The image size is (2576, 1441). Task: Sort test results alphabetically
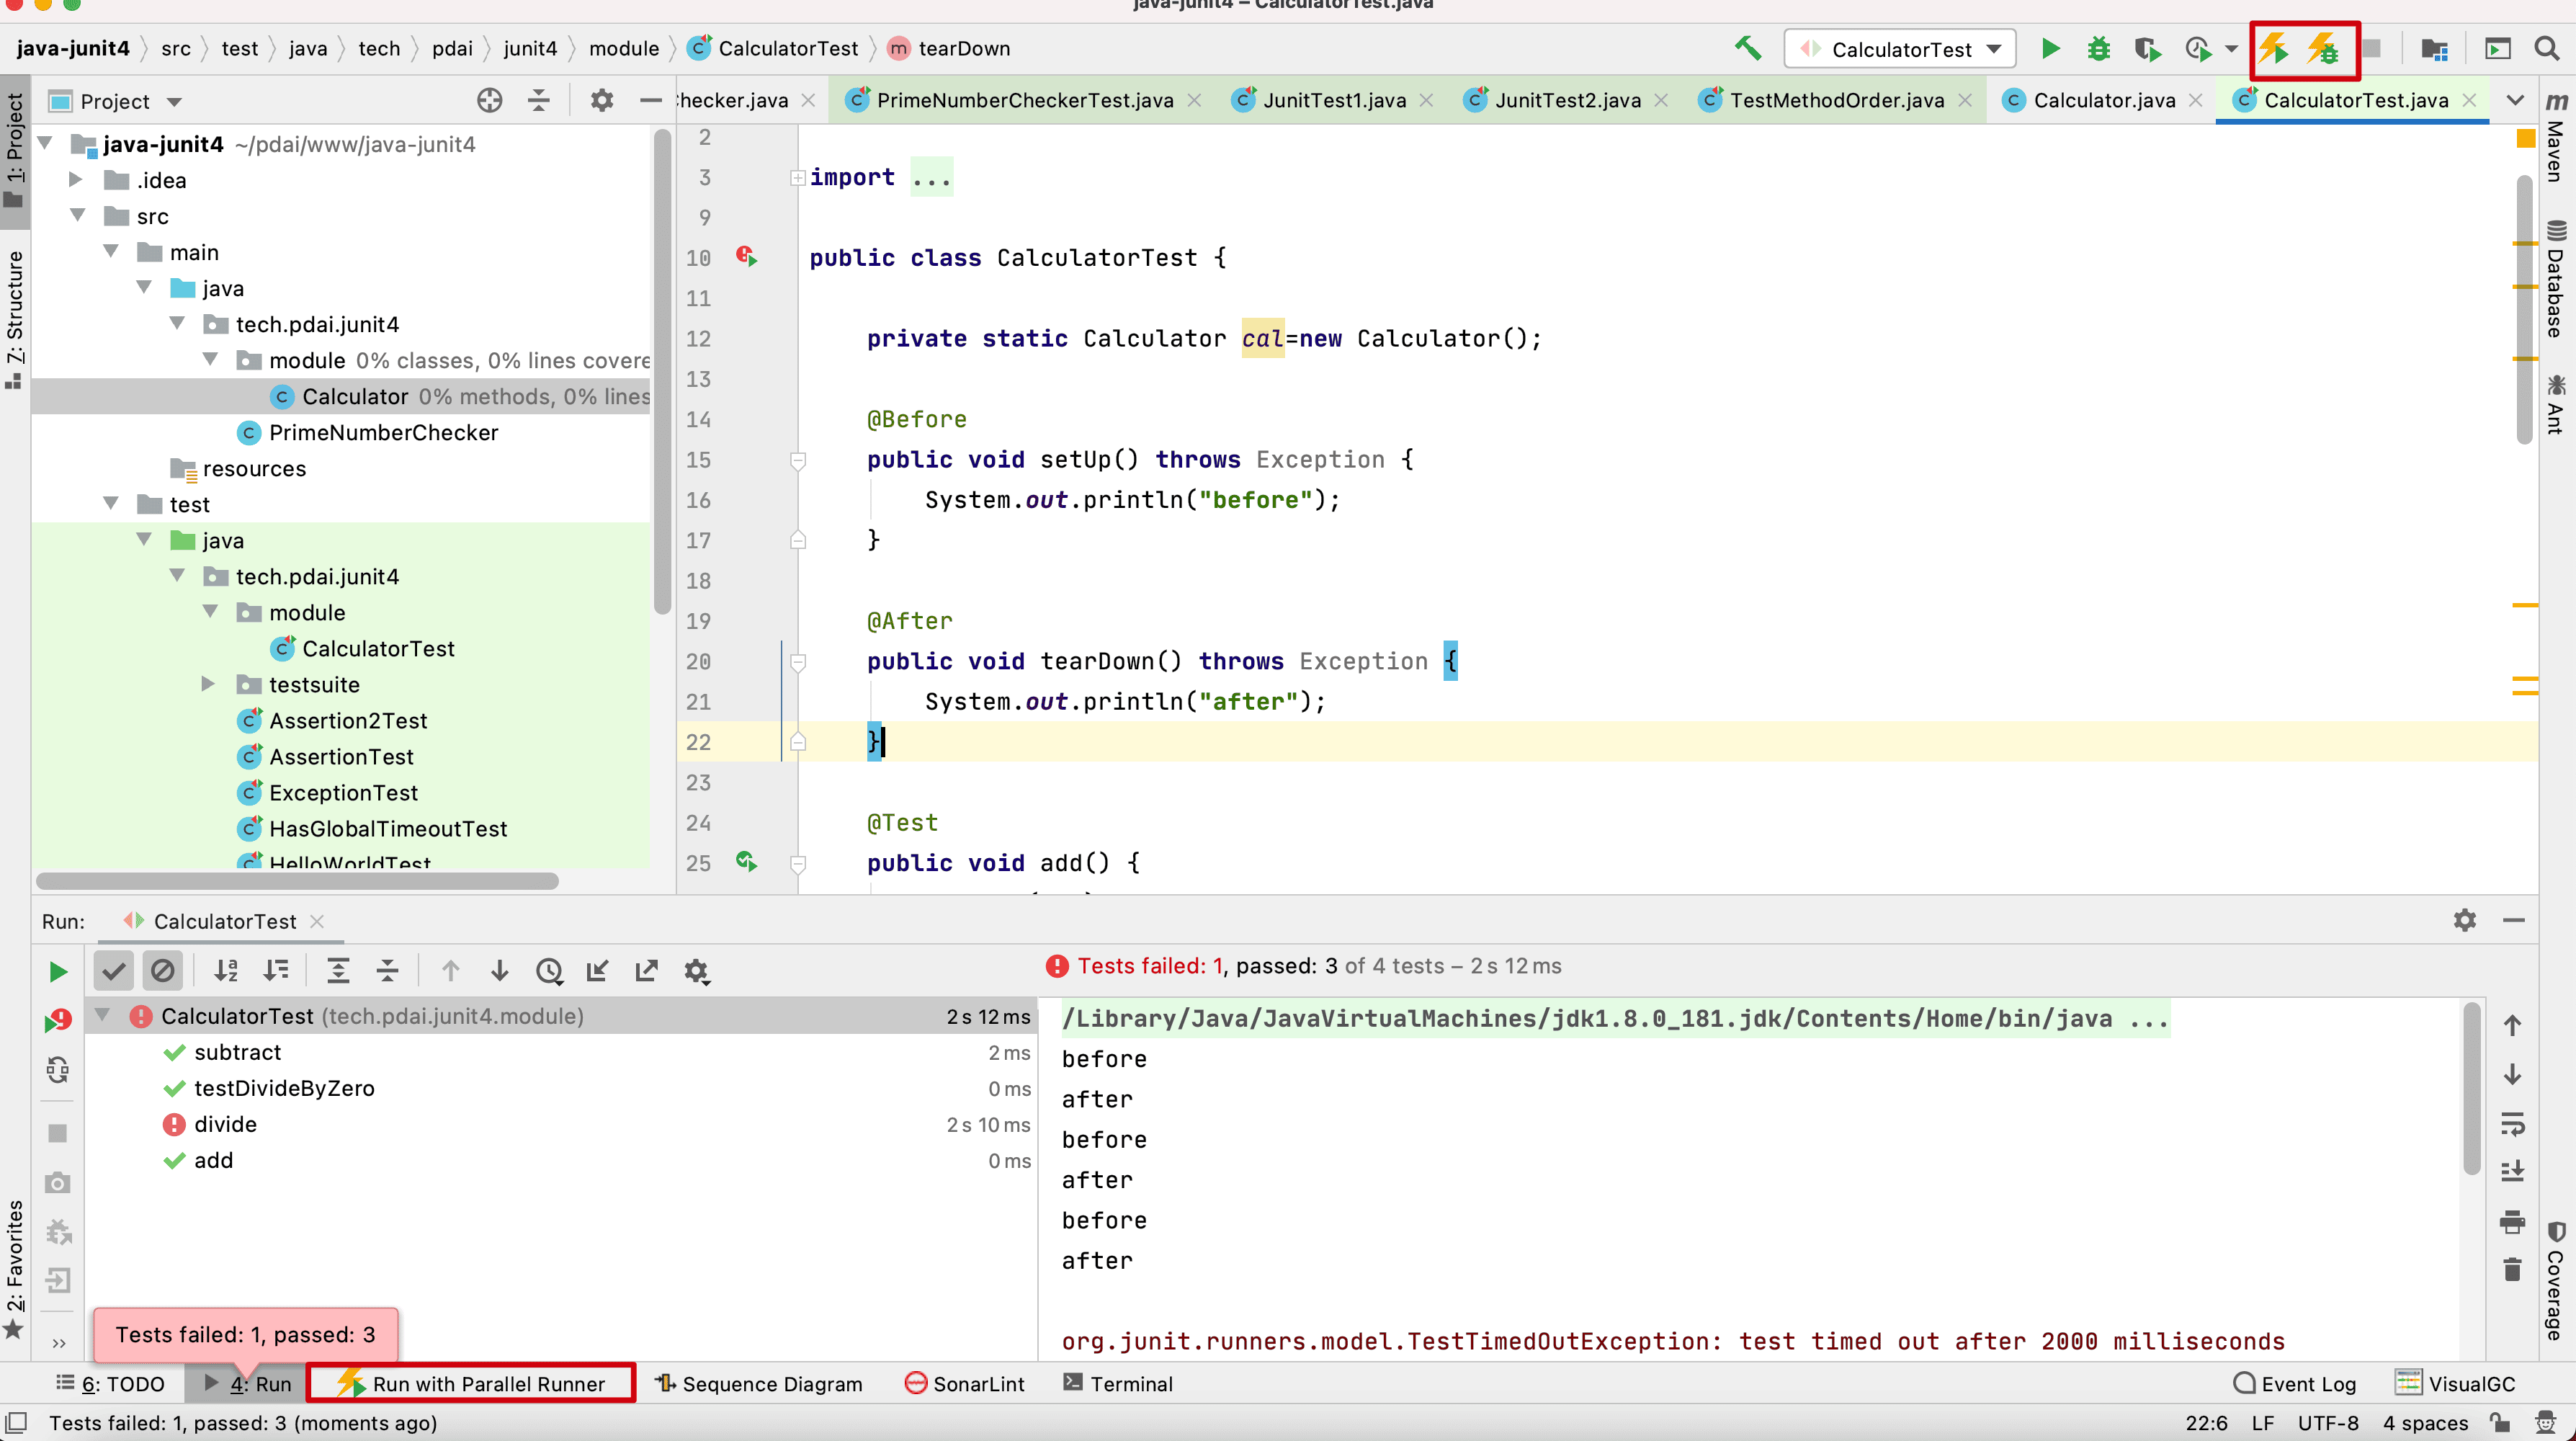click(226, 970)
